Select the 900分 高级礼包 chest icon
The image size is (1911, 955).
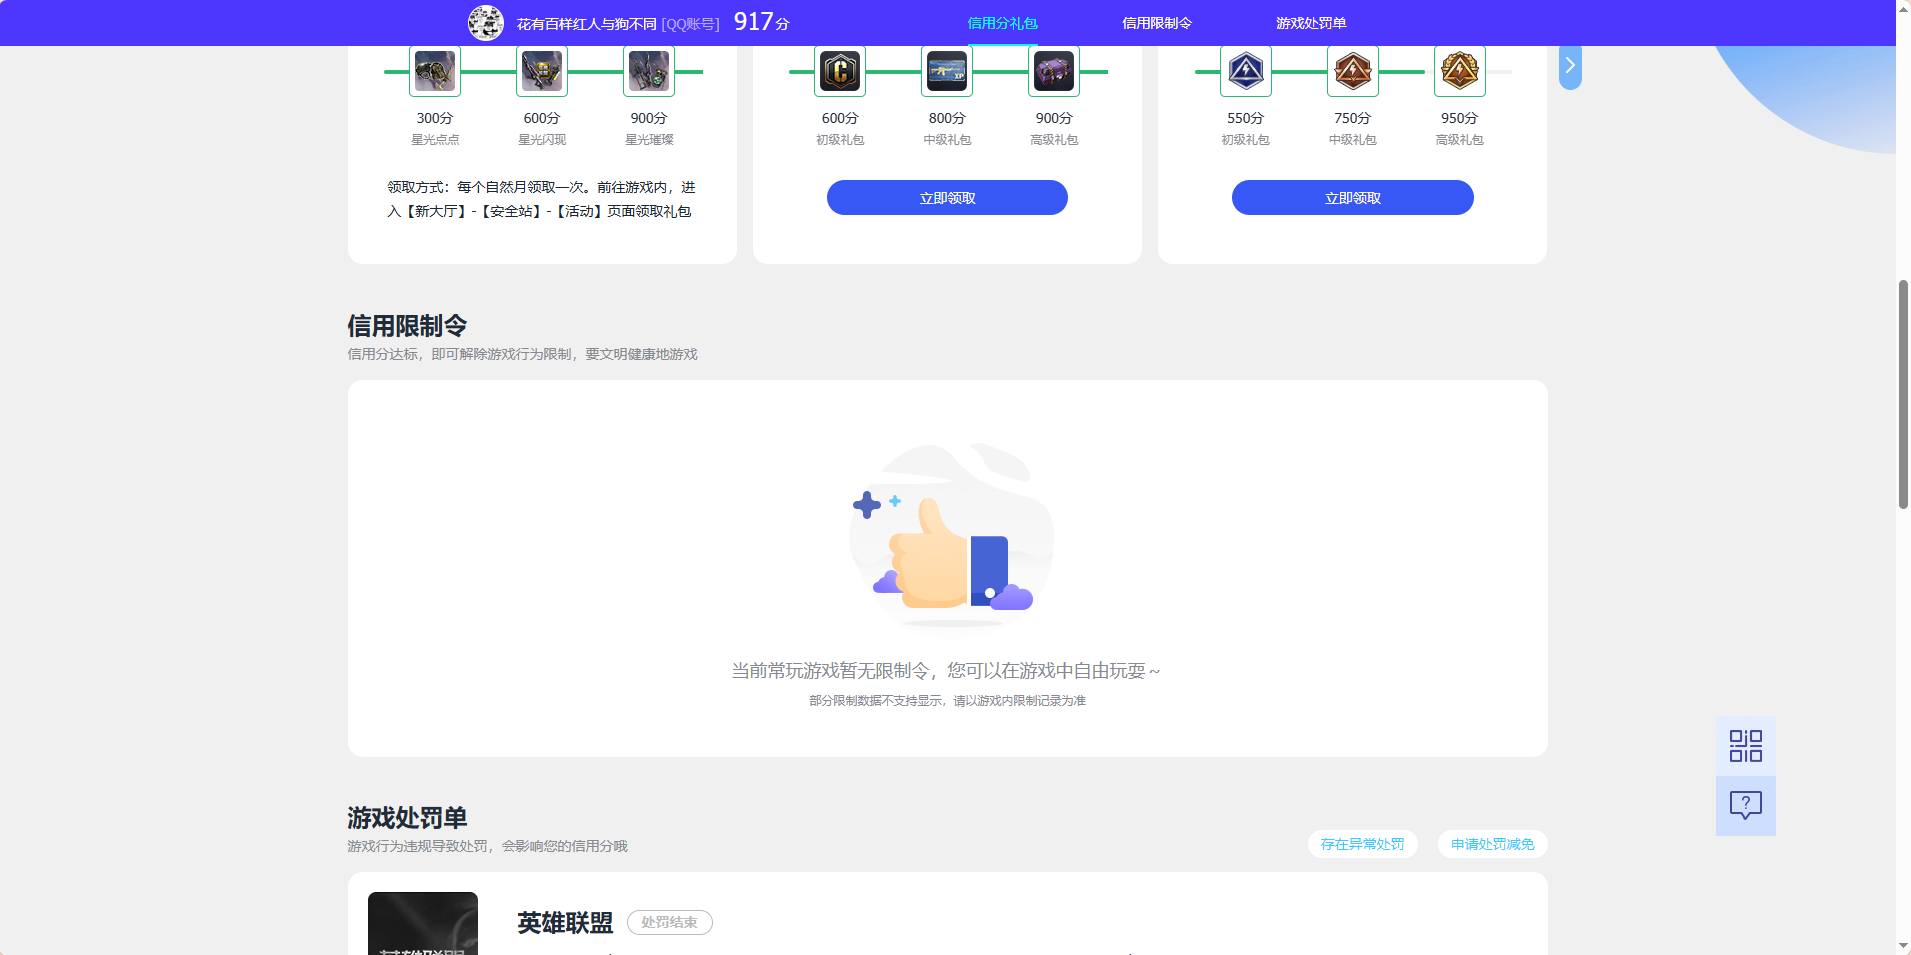(x=1054, y=71)
